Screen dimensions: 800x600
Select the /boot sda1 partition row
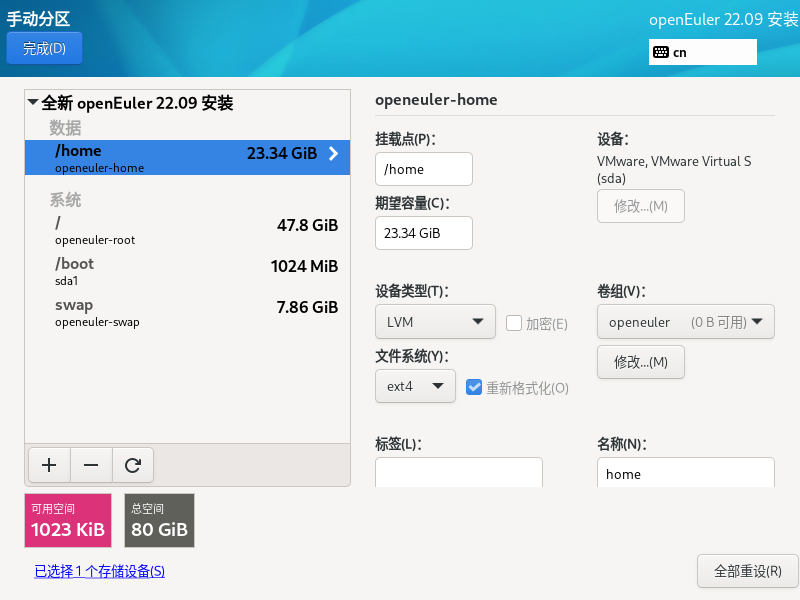tap(187, 271)
